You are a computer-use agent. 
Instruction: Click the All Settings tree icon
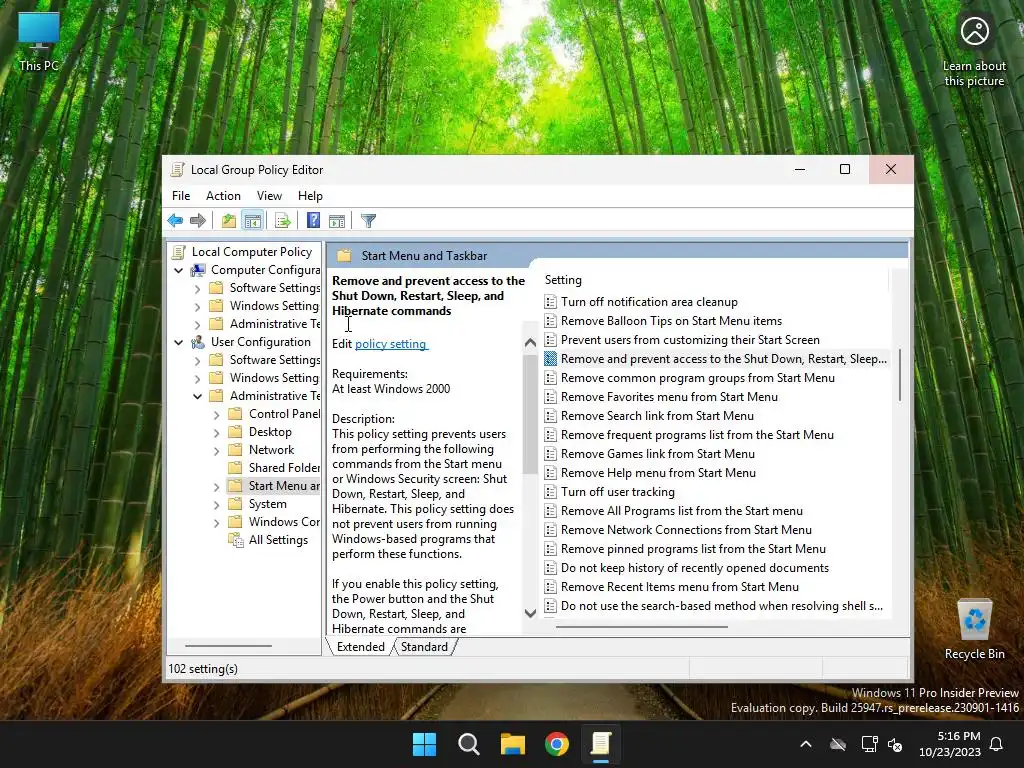(x=235, y=540)
